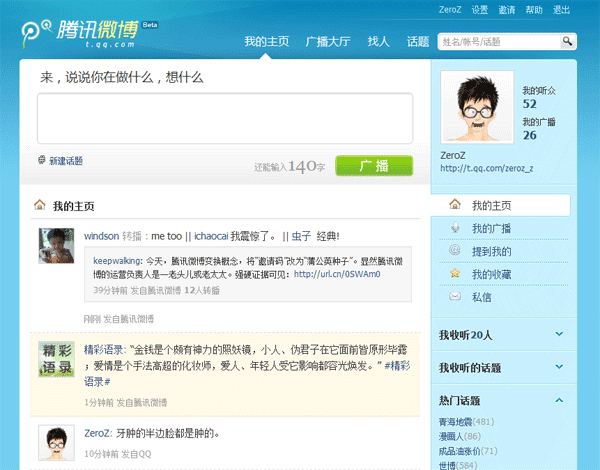Click the @ icon for 提到我的
This screenshot has height=470, width=600.
454,250
